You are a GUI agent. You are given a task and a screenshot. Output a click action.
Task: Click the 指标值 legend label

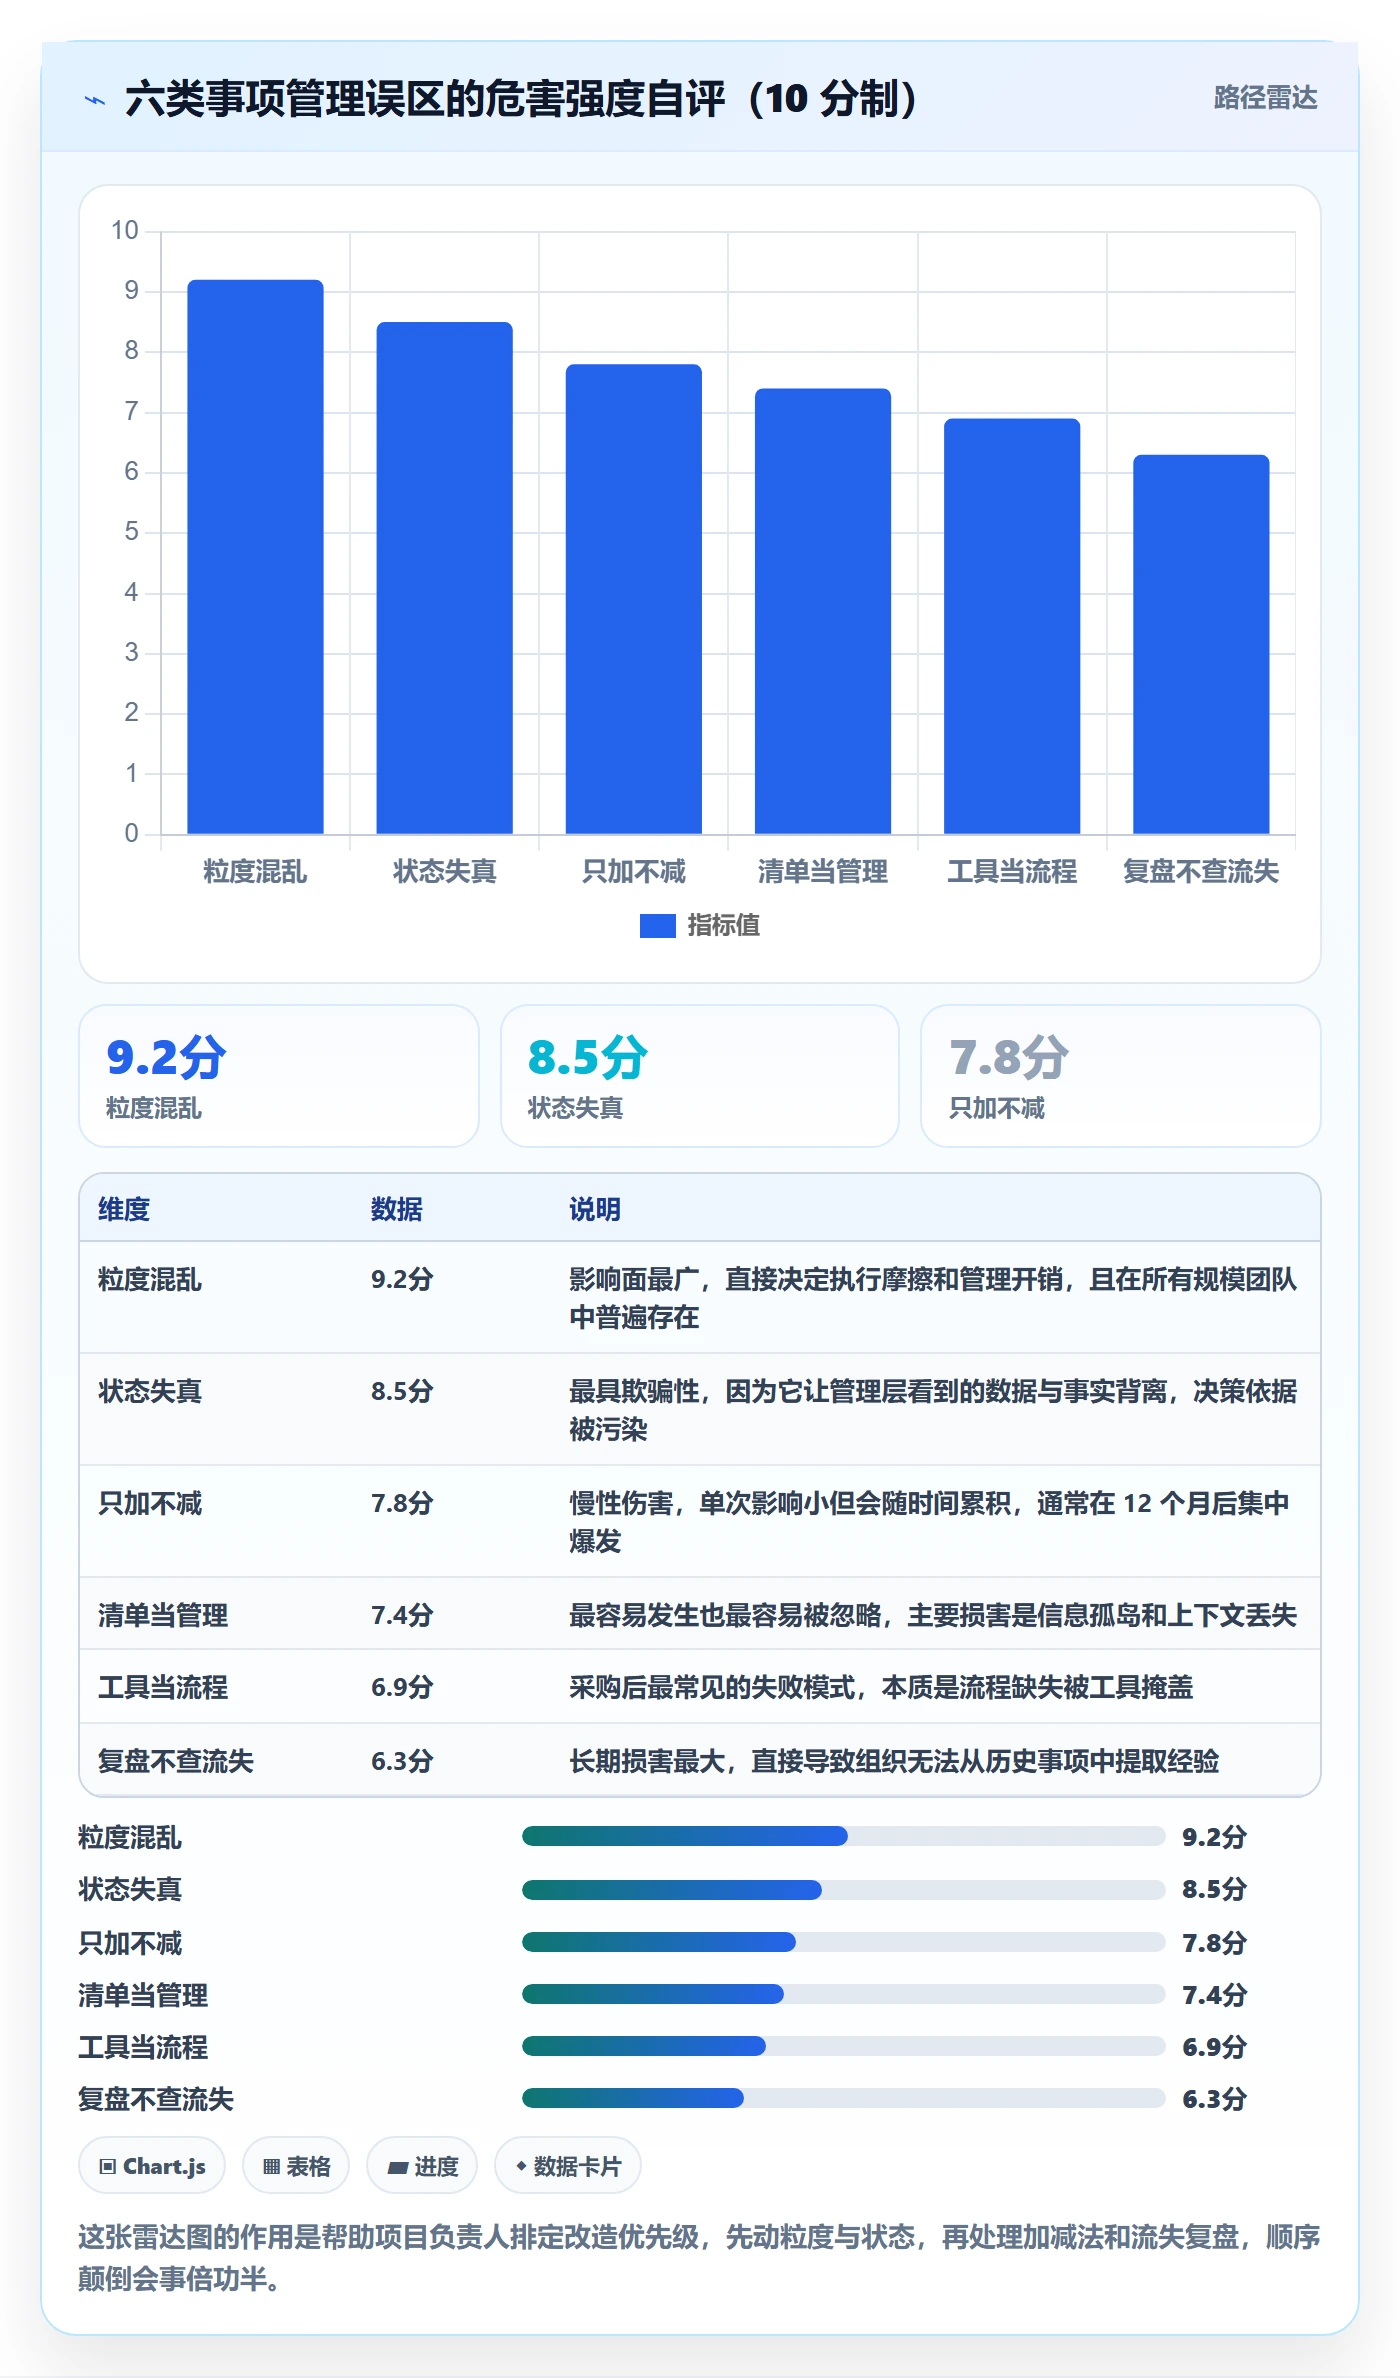tap(723, 926)
